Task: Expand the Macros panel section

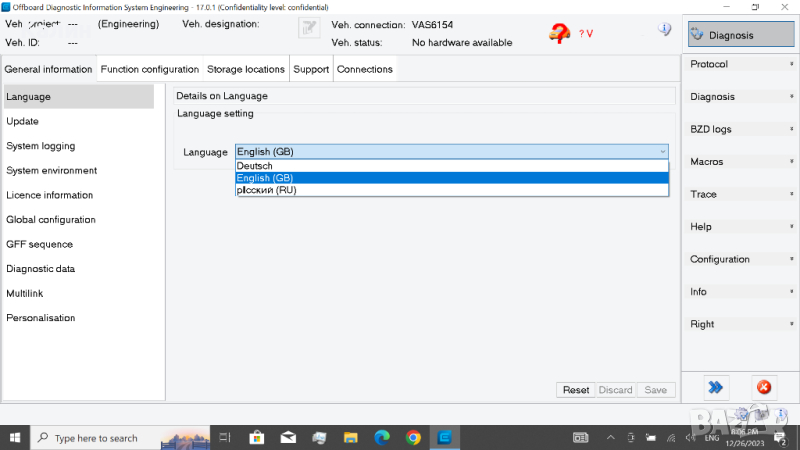Action: 740,162
